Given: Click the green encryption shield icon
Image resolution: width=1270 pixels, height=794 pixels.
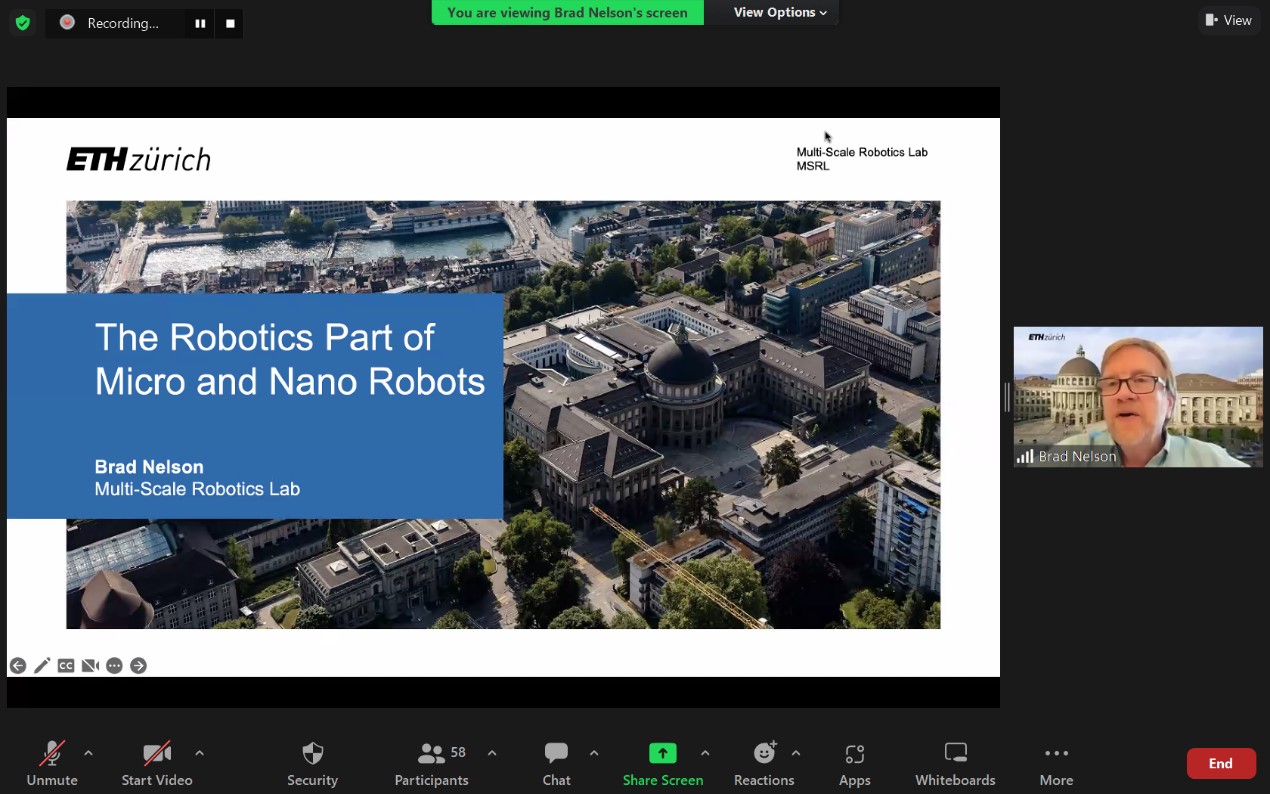Looking at the screenshot, I should (23, 22).
